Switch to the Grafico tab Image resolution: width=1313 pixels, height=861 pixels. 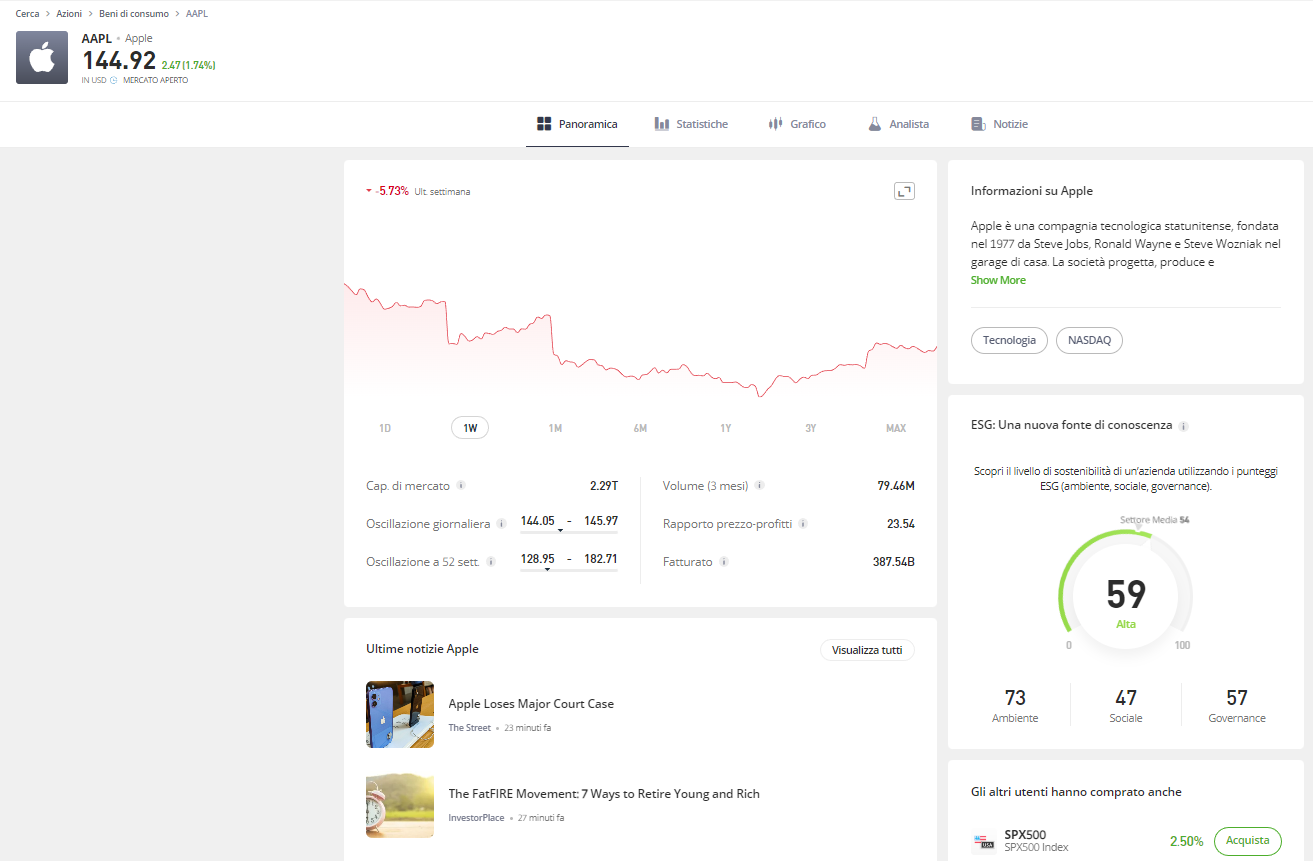click(x=796, y=124)
